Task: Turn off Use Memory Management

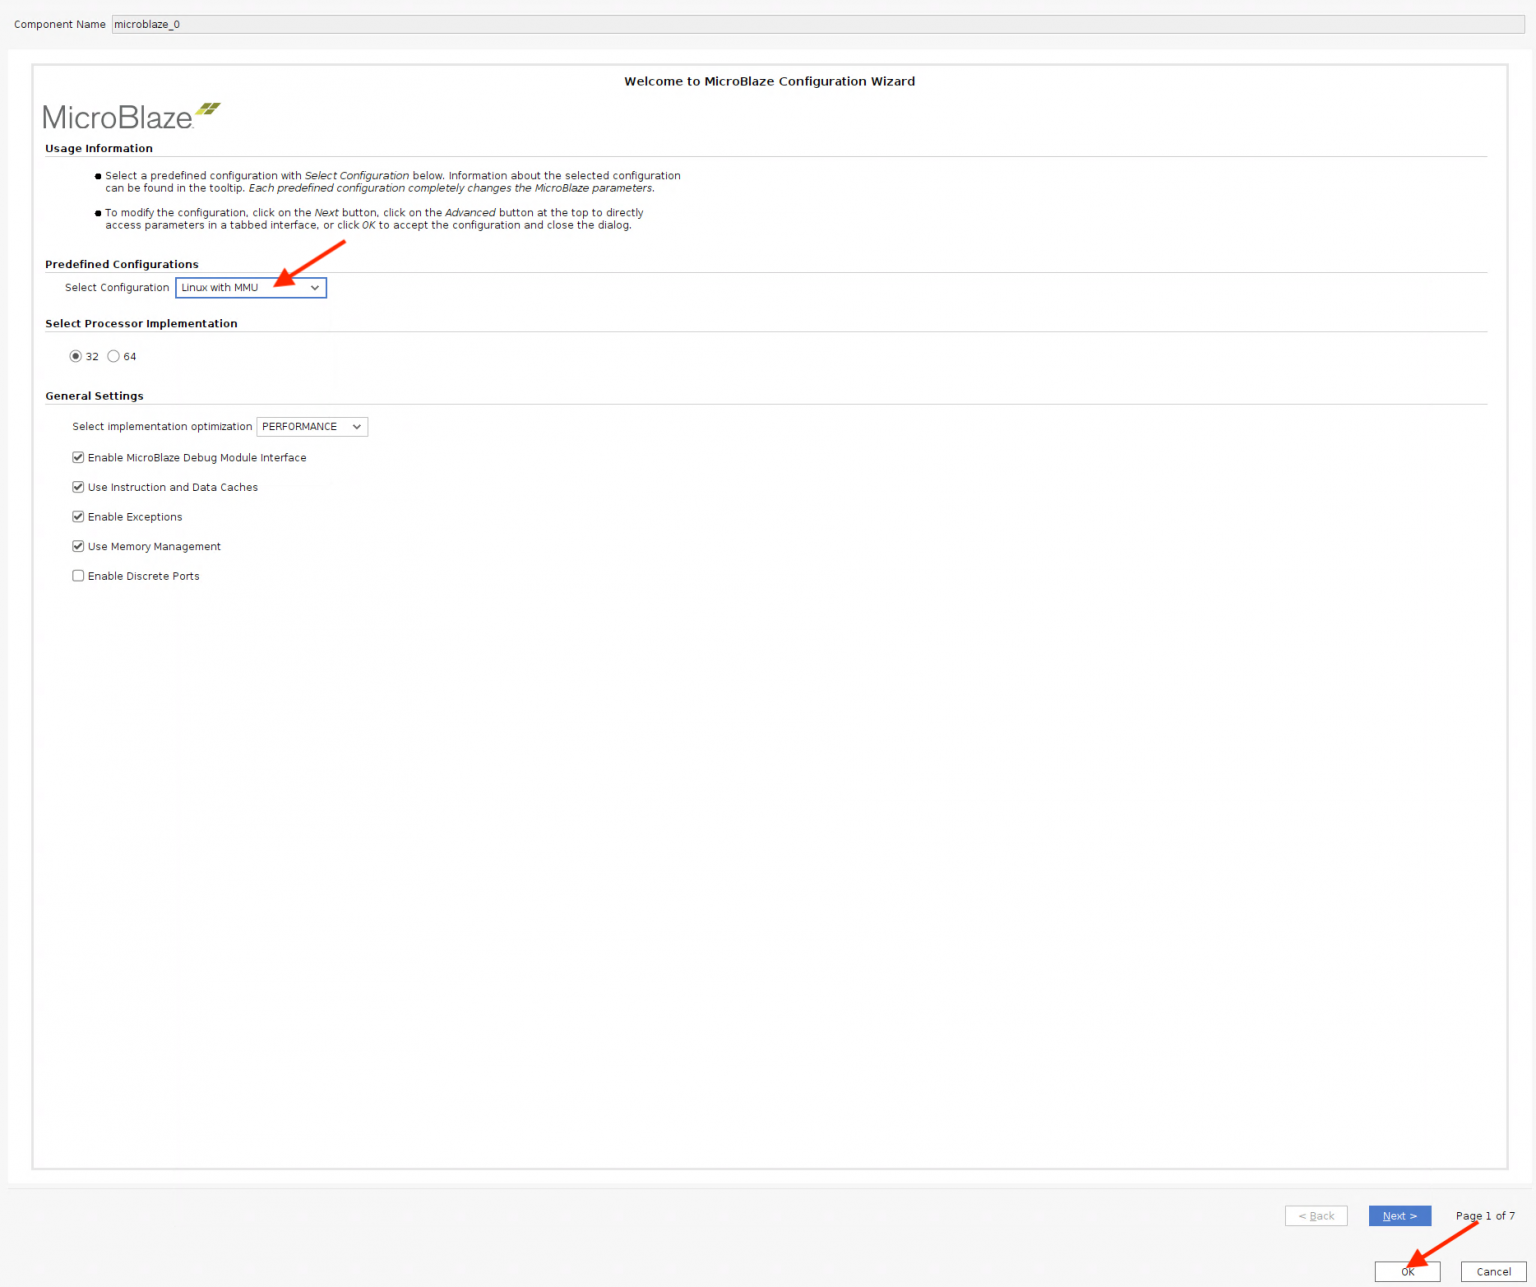Action: pyautogui.click(x=78, y=547)
